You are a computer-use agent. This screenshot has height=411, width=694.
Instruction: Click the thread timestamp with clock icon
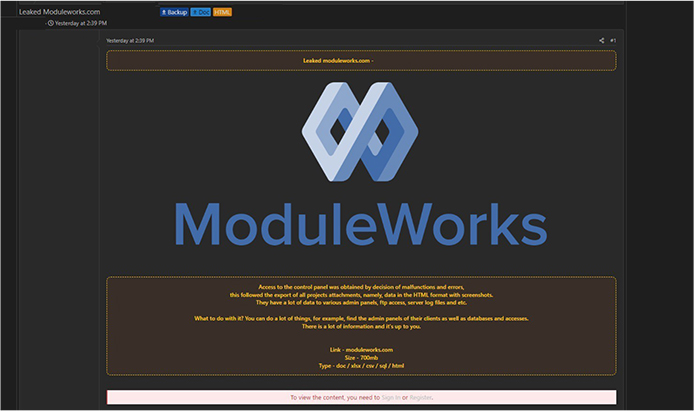77,23
